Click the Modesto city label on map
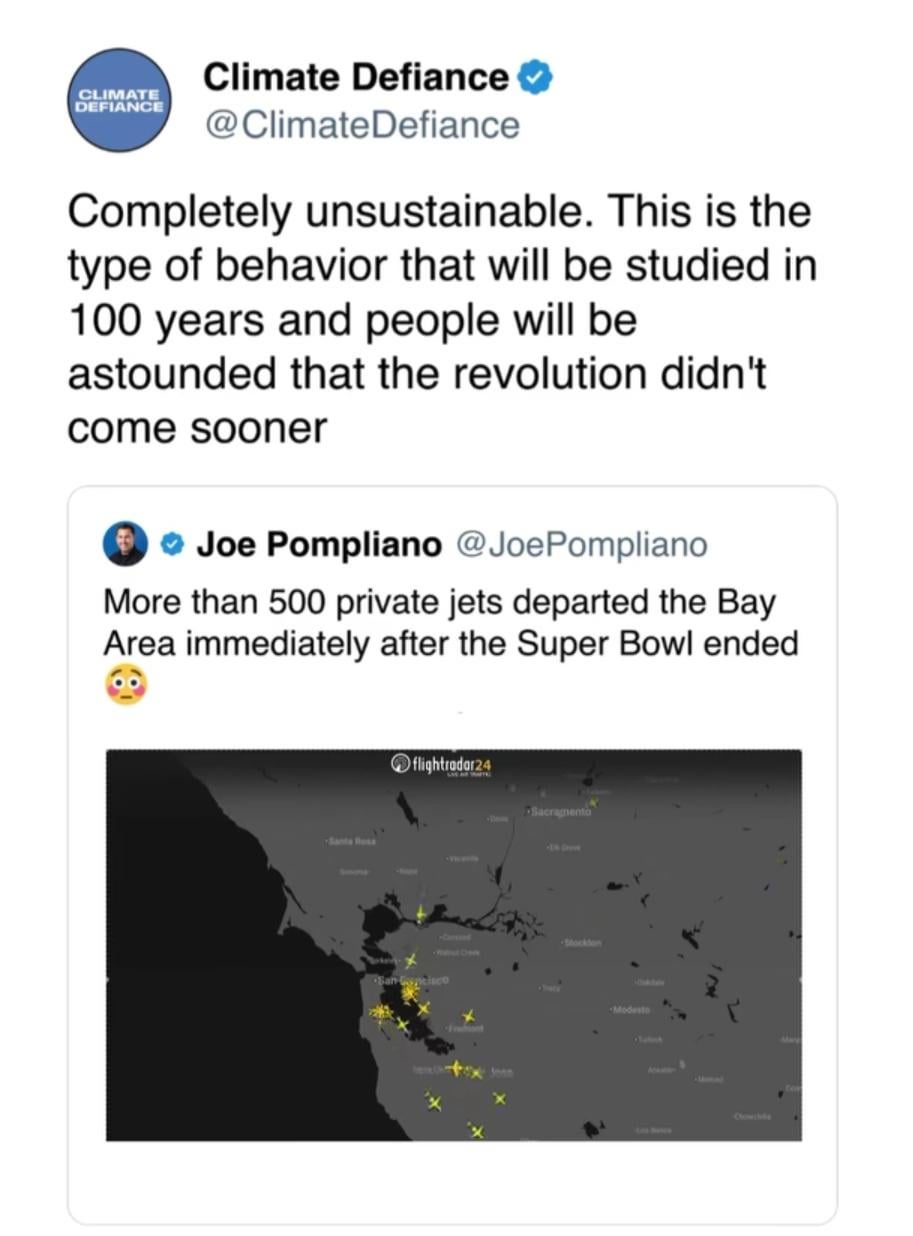913x1236 pixels. (630, 1010)
